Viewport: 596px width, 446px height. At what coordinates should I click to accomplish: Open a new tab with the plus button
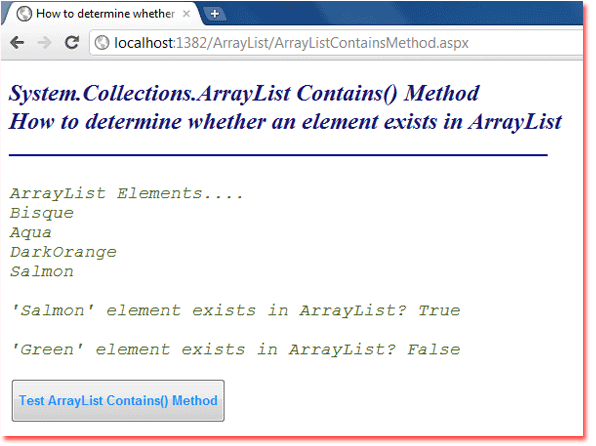215,14
